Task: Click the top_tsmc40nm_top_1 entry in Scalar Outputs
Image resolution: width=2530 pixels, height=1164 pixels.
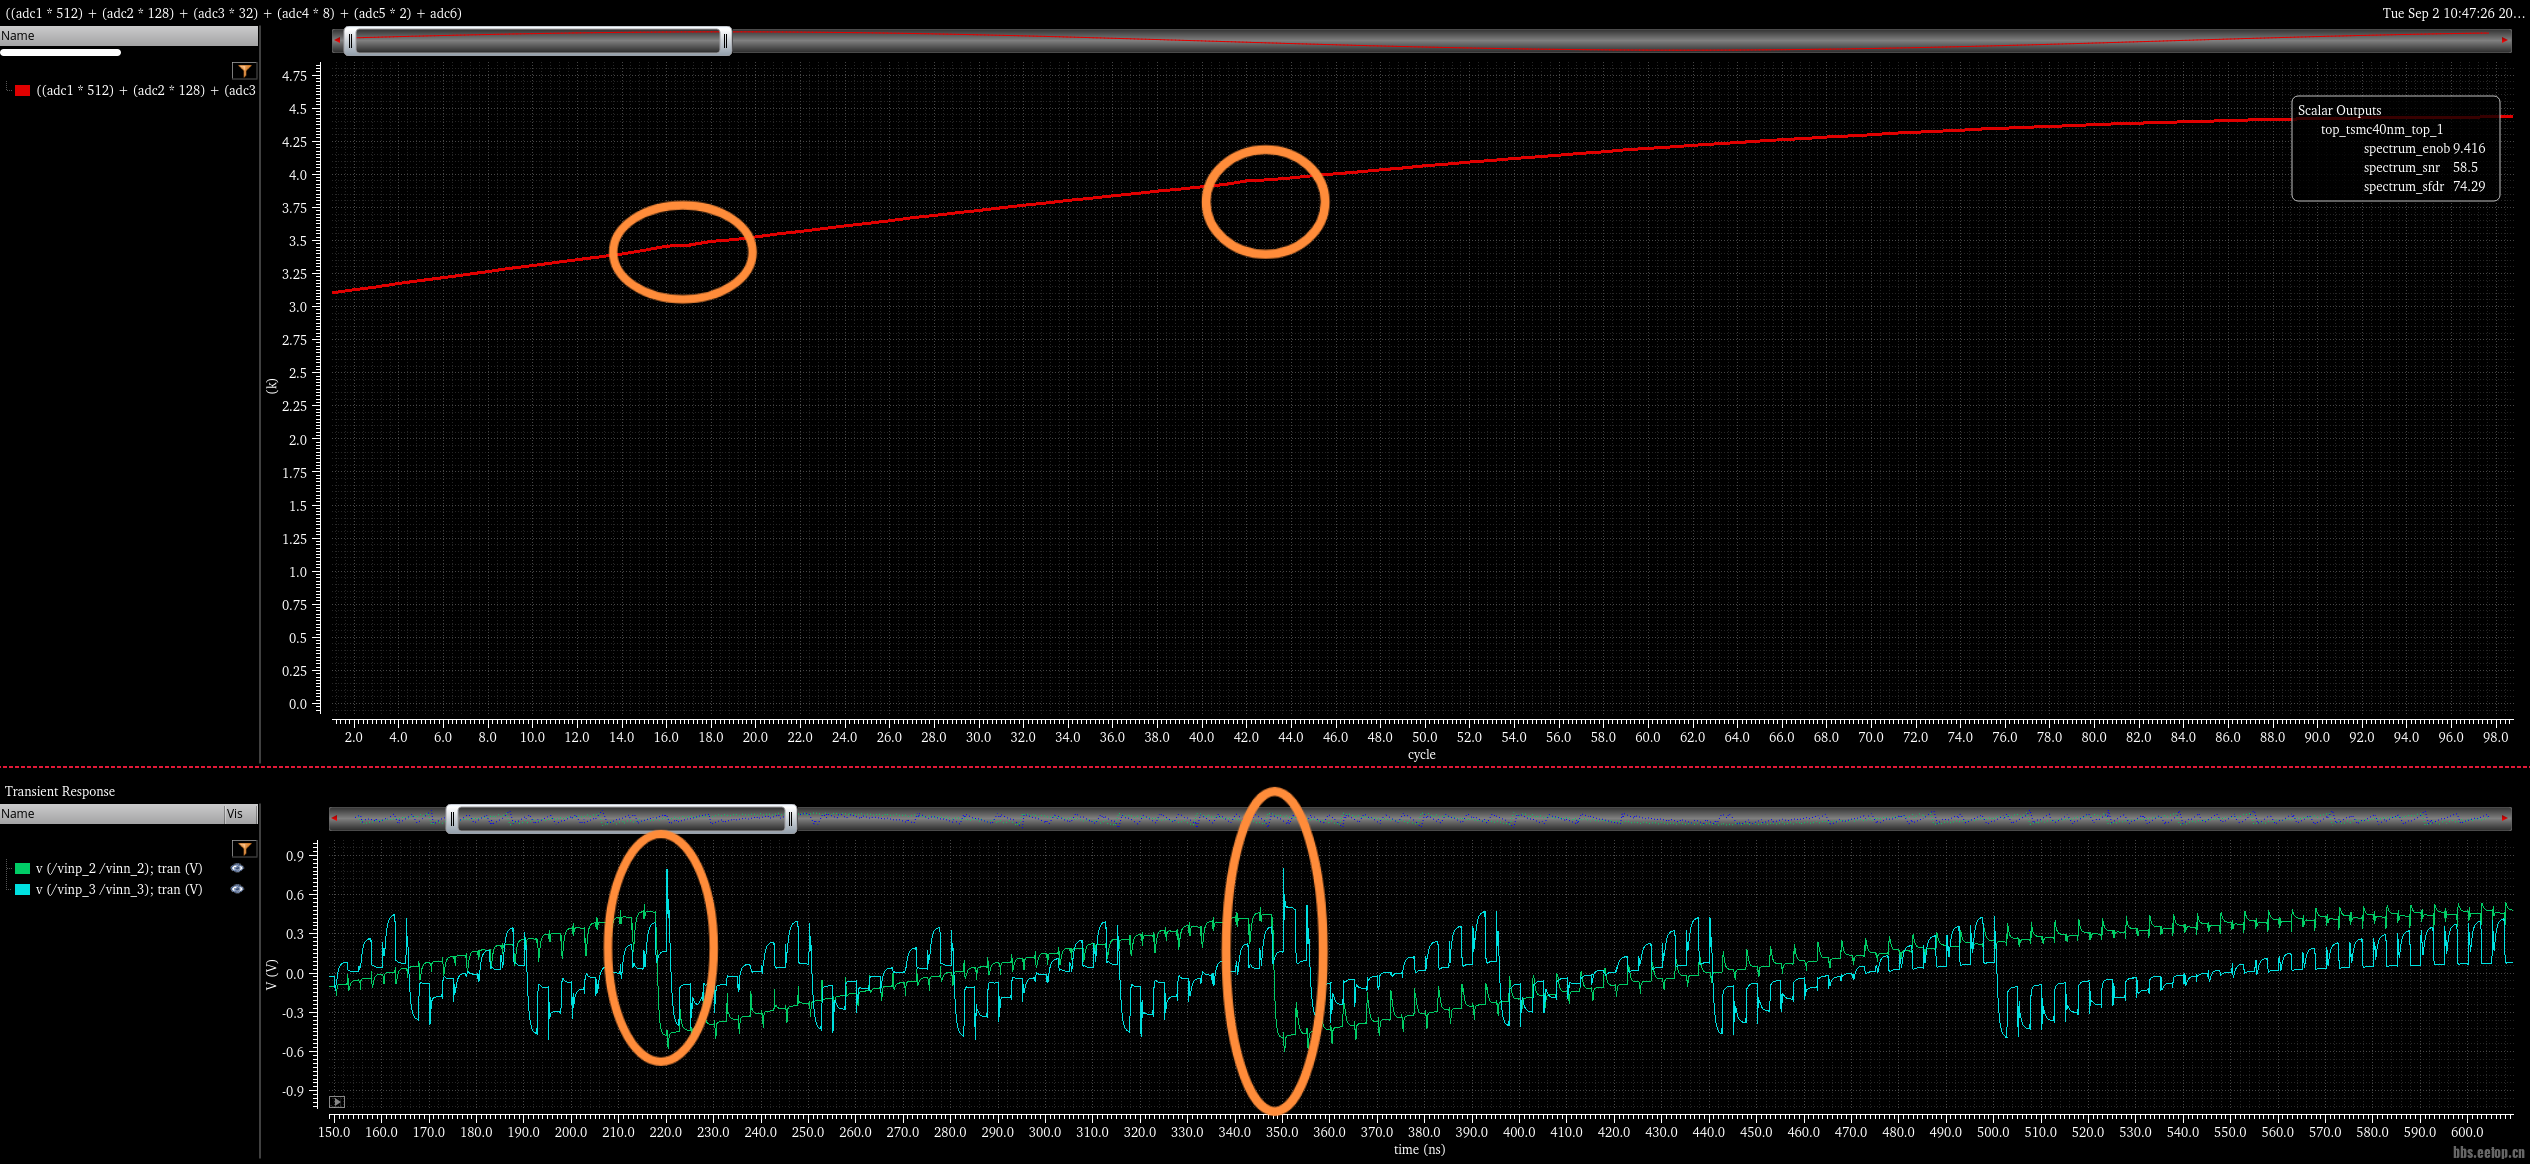Action: click(x=2381, y=129)
